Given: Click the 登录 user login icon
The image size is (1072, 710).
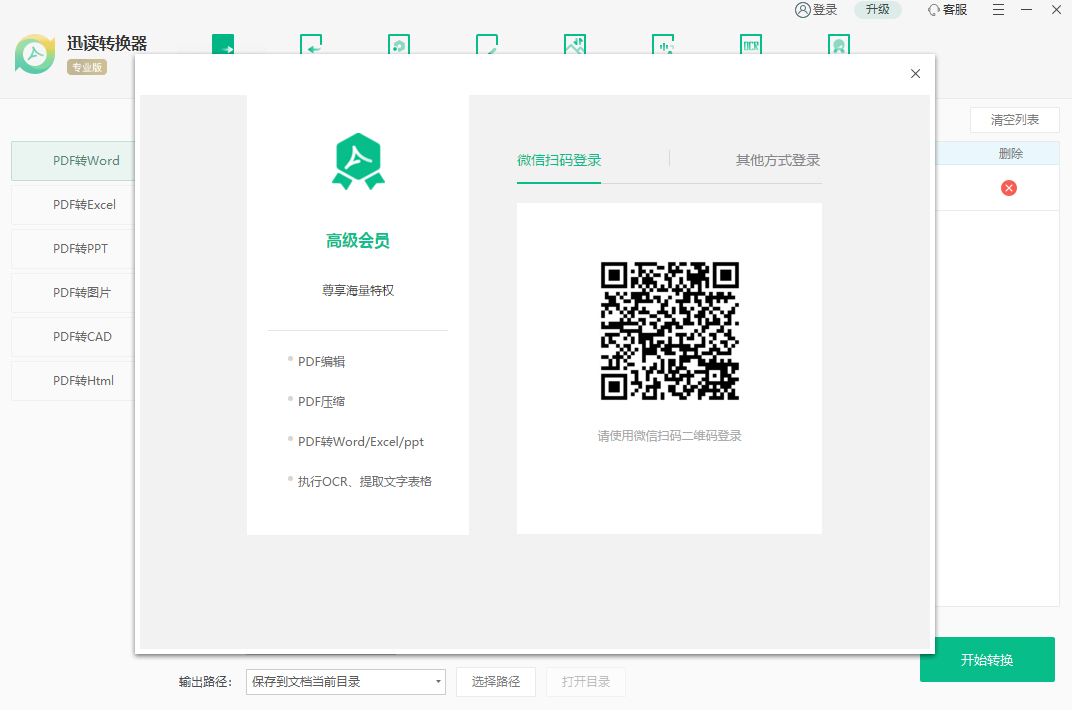Looking at the screenshot, I should [803, 10].
